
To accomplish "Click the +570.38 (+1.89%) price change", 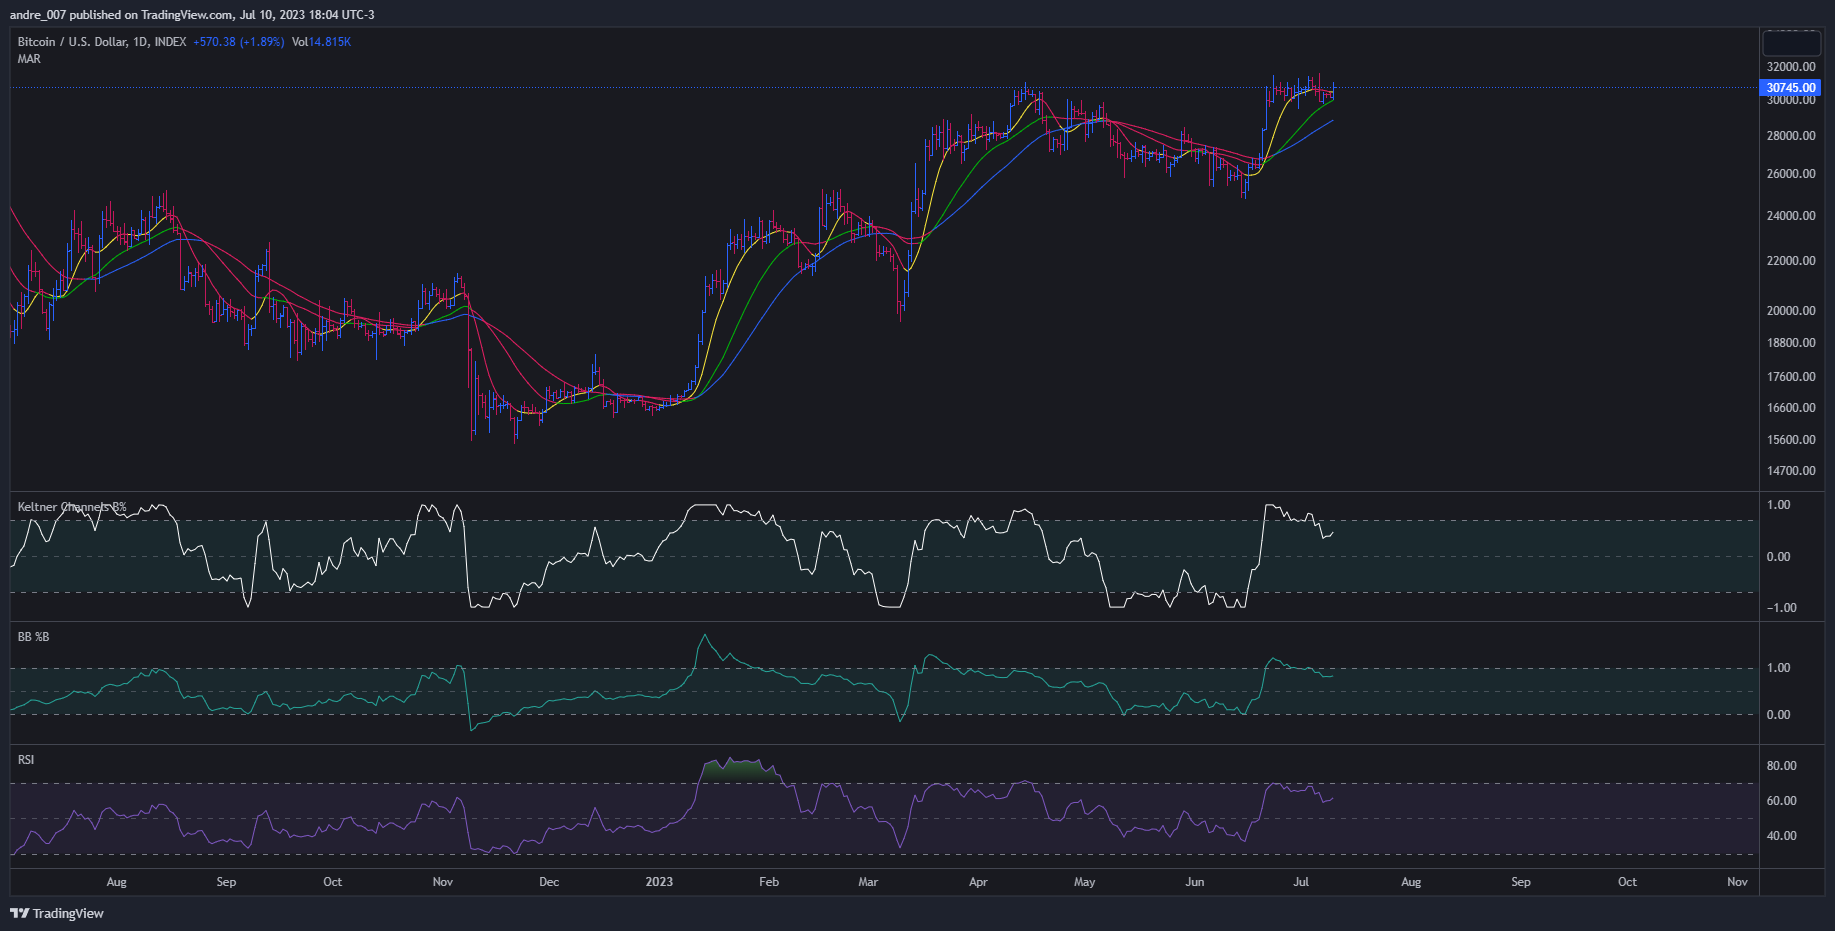I will (x=239, y=42).
